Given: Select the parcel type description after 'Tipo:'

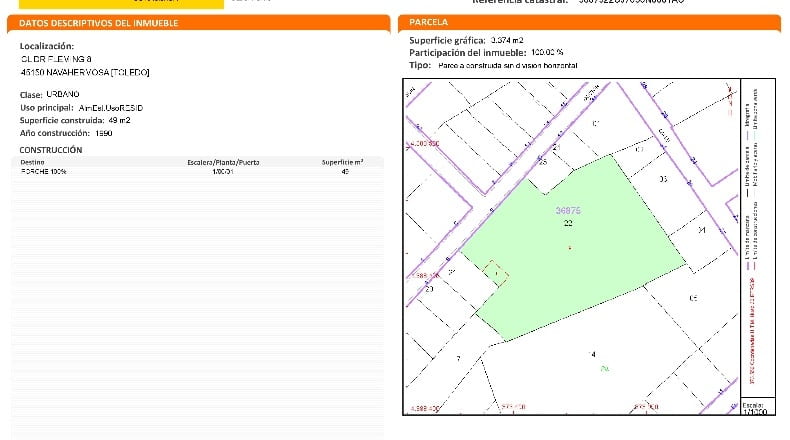Looking at the screenshot, I should pyautogui.click(x=508, y=66).
